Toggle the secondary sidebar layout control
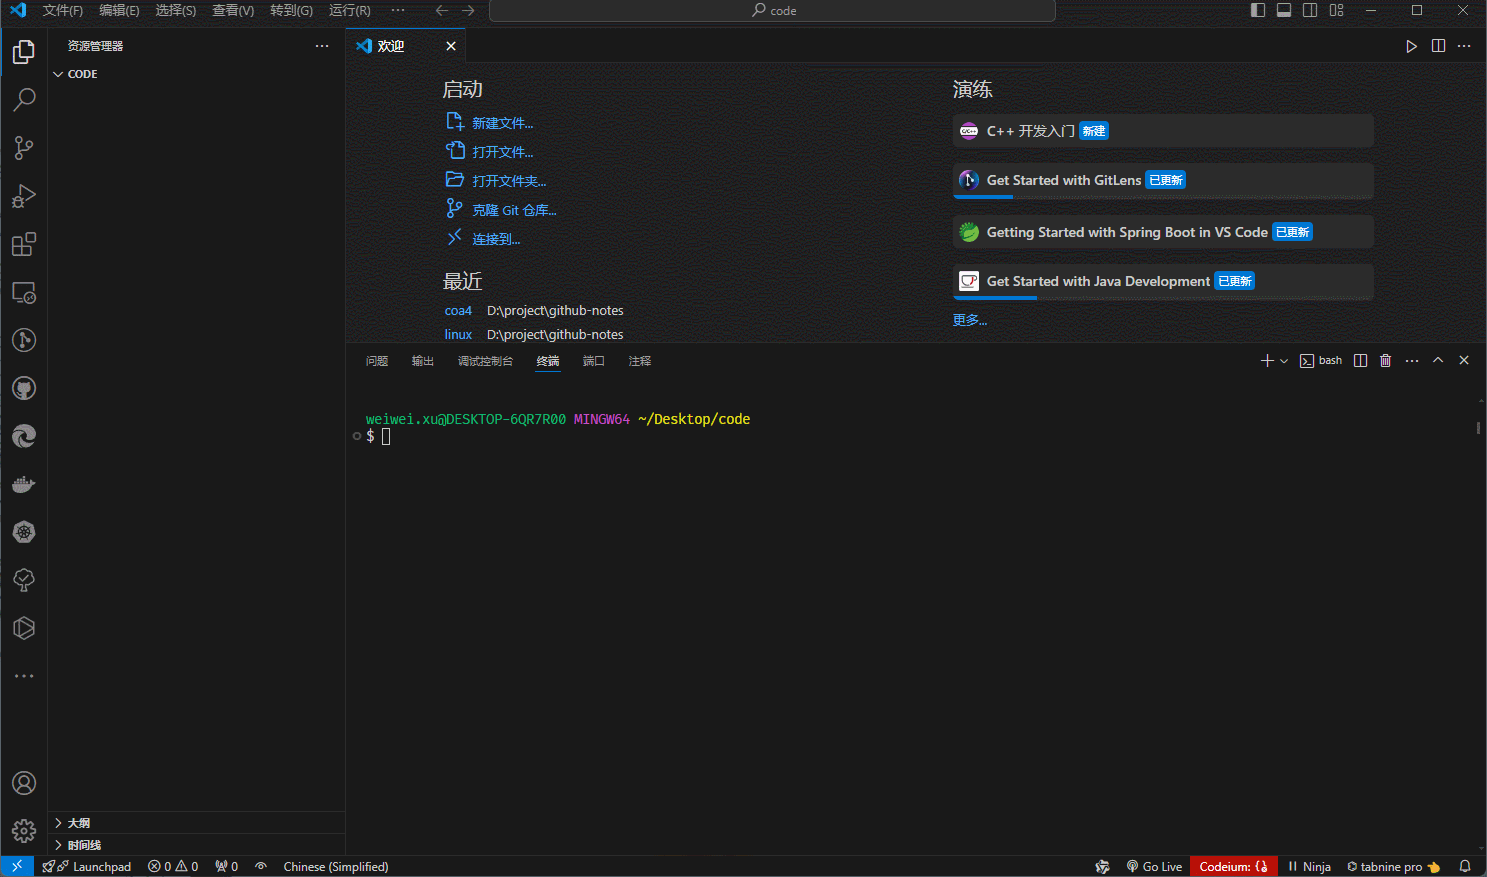Screen dimensions: 1487x877 click(1310, 10)
